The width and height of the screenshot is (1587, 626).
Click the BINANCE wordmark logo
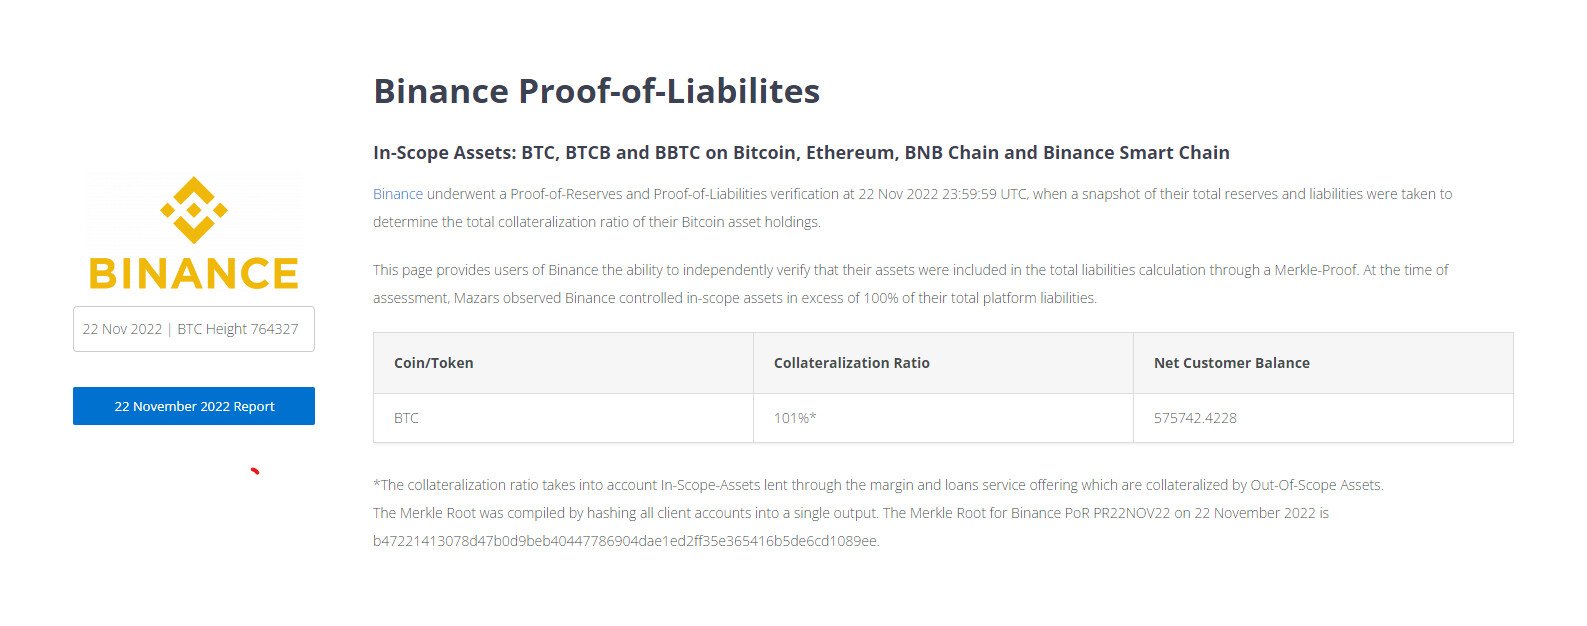(194, 273)
